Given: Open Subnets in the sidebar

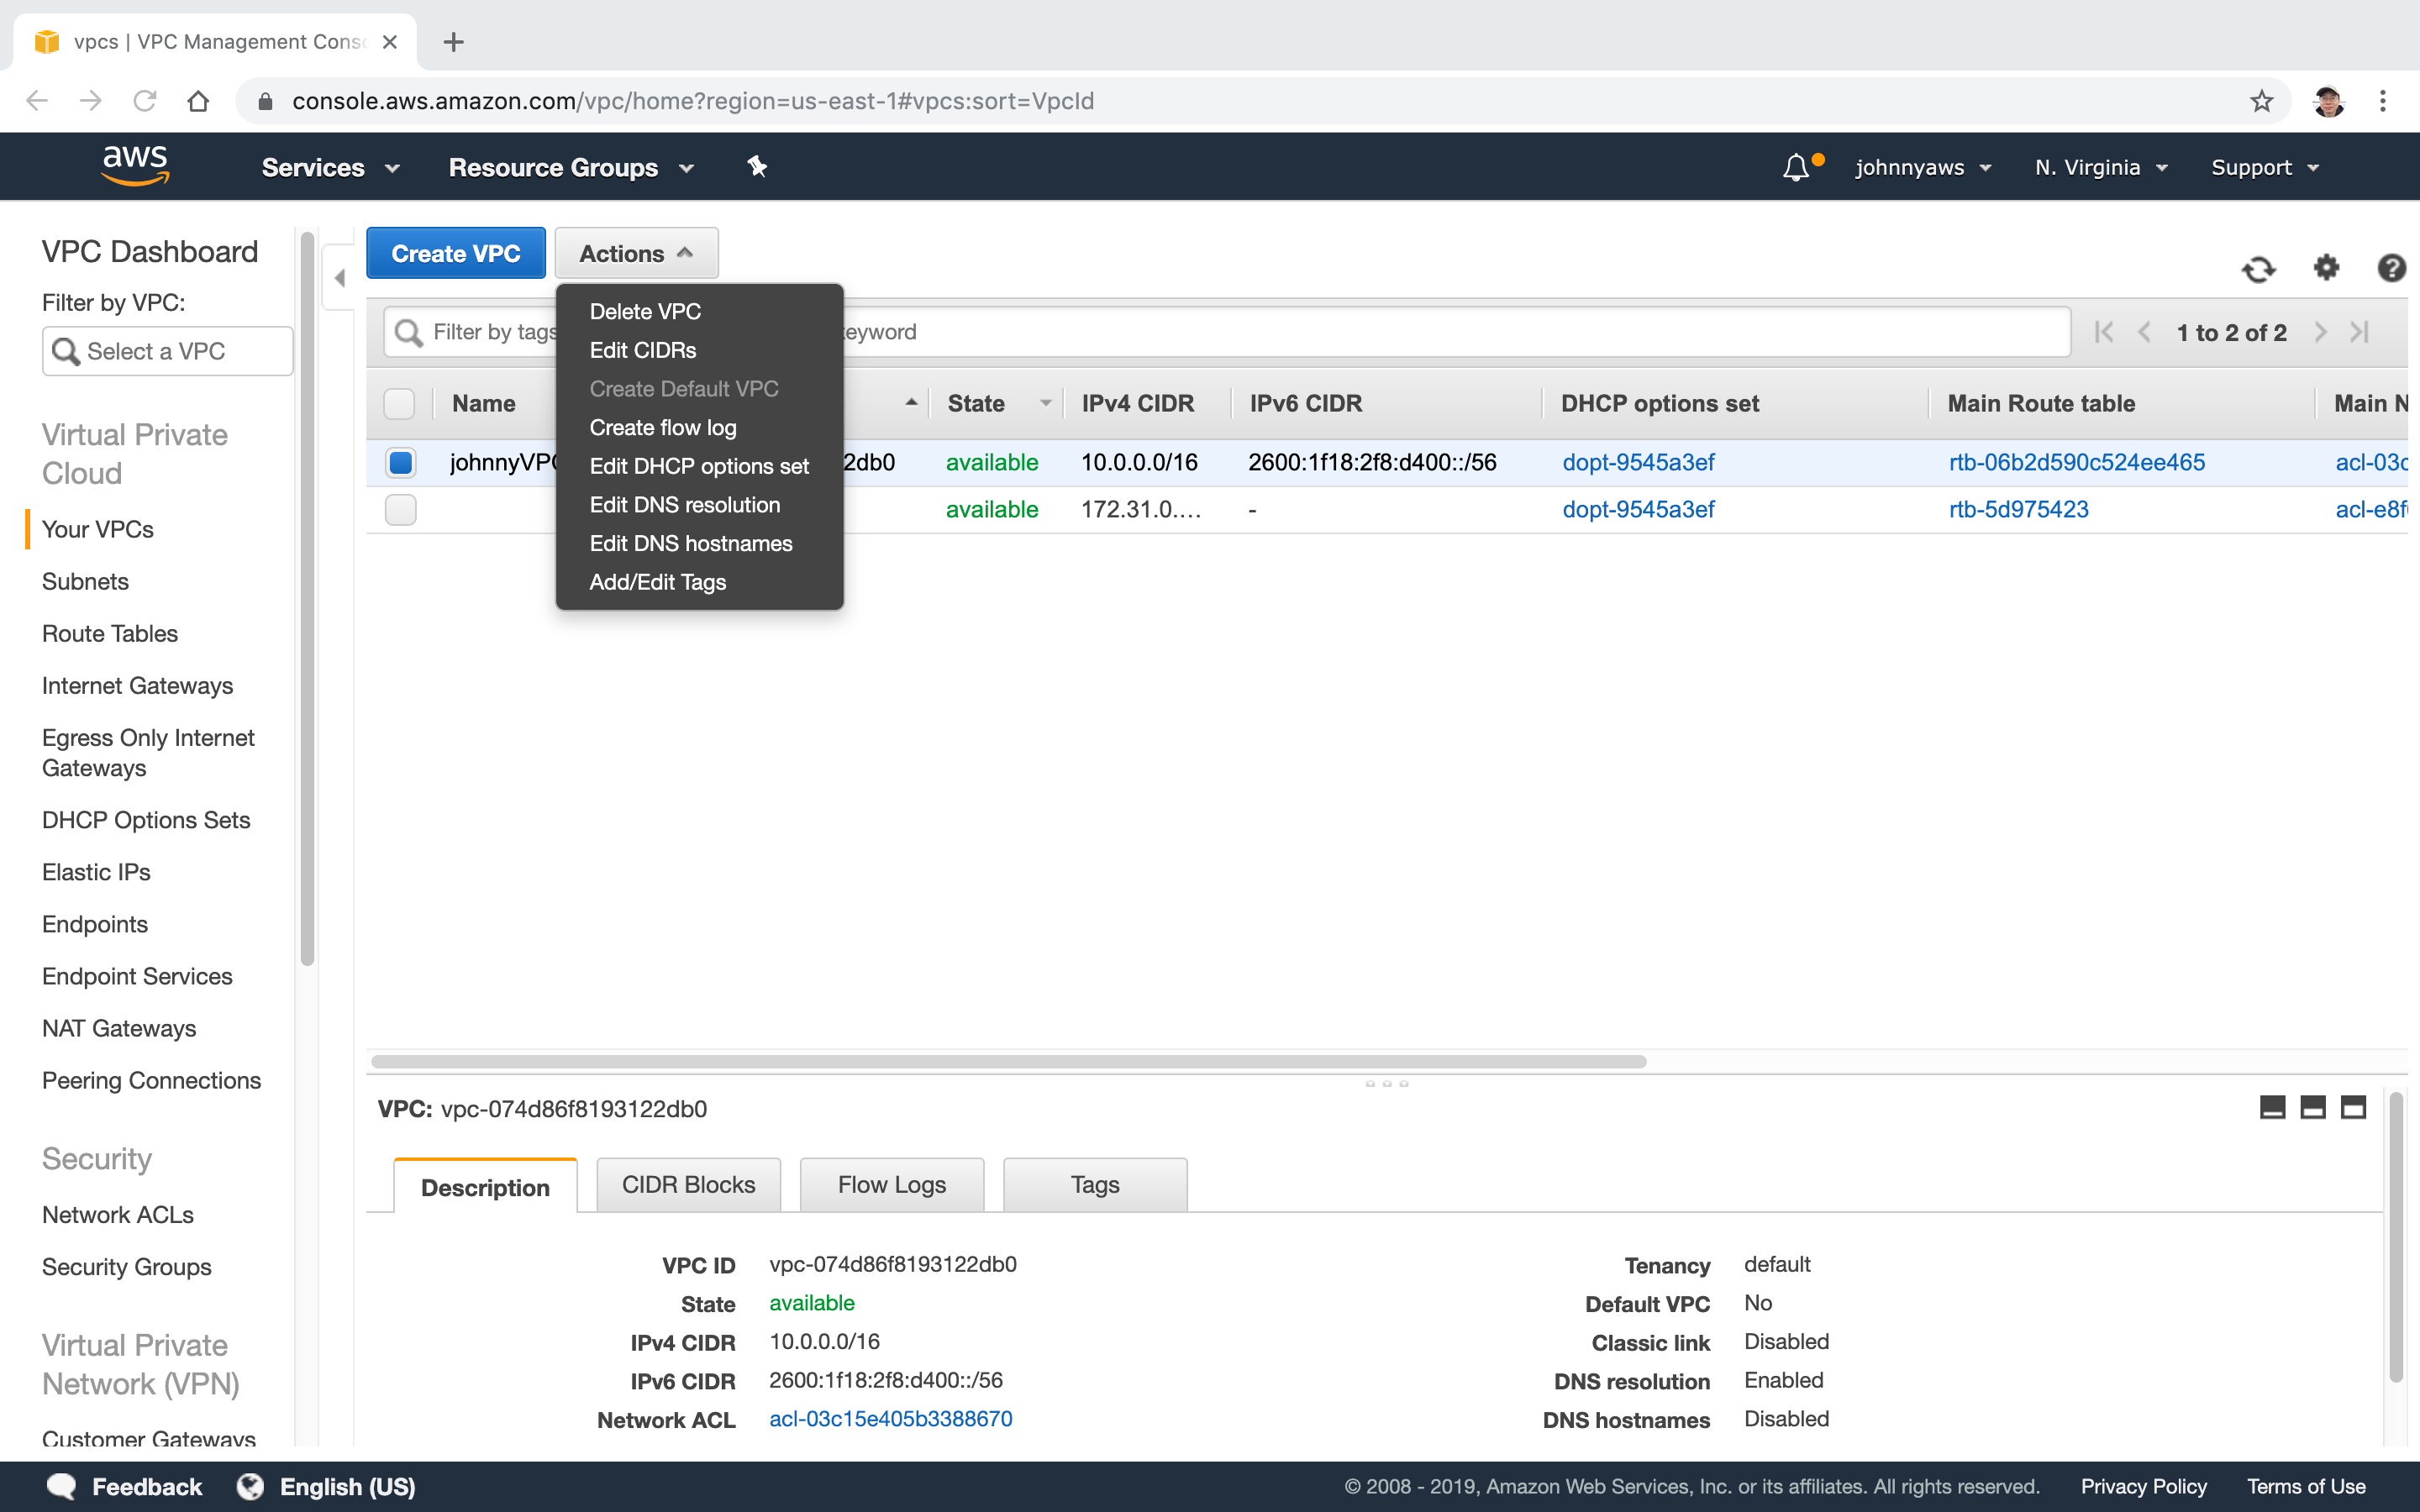Looking at the screenshot, I should [85, 581].
